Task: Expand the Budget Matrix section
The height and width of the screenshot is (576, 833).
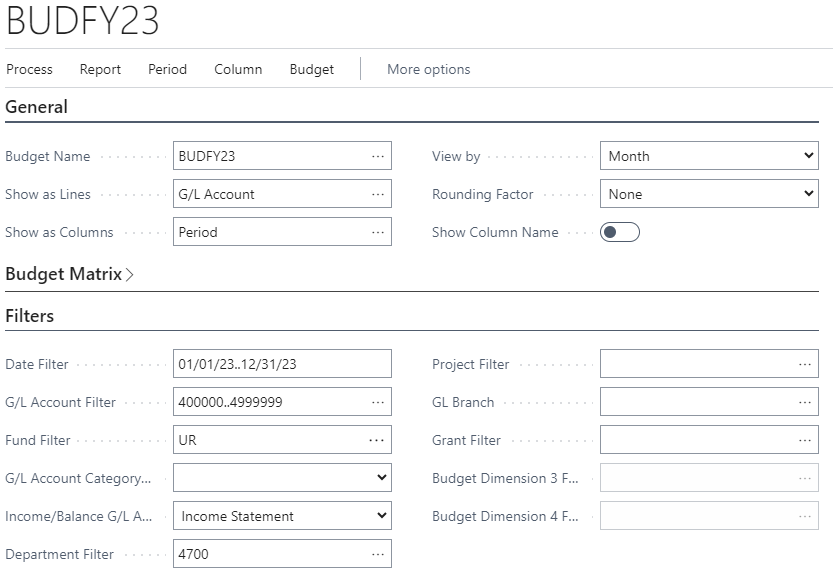Action: tap(69, 274)
